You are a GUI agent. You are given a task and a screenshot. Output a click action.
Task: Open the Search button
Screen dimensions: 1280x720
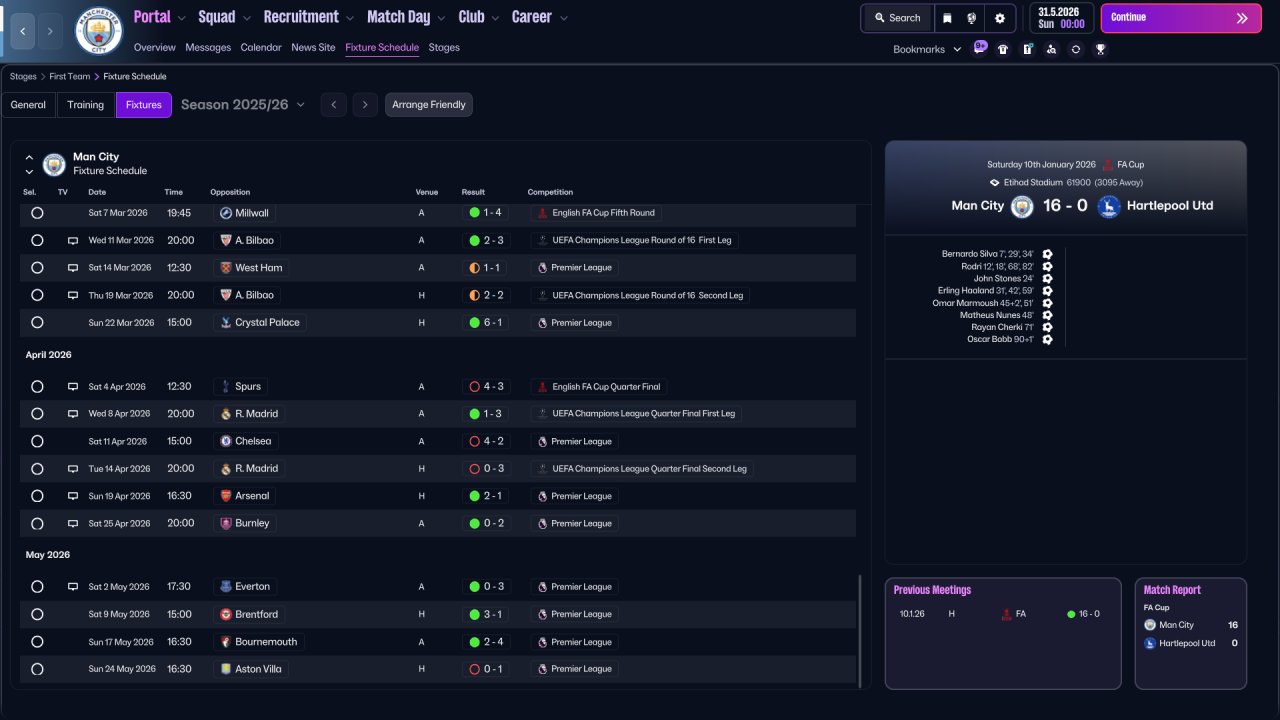point(898,18)
